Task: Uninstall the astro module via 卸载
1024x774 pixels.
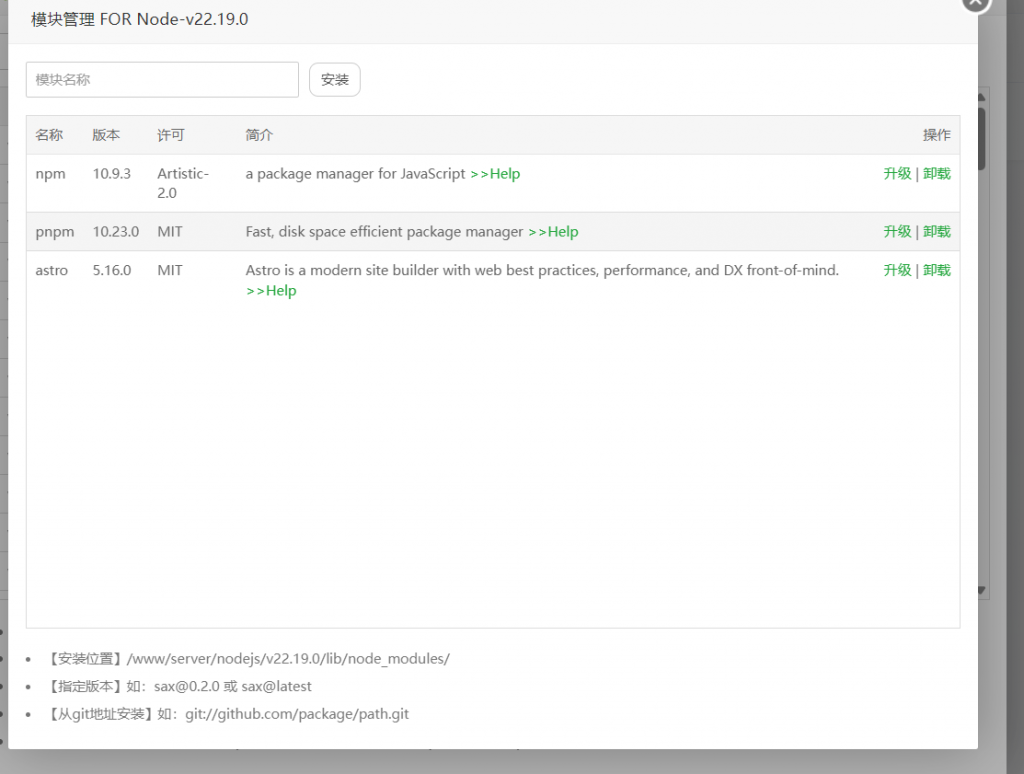Action: tap(937, 270)
